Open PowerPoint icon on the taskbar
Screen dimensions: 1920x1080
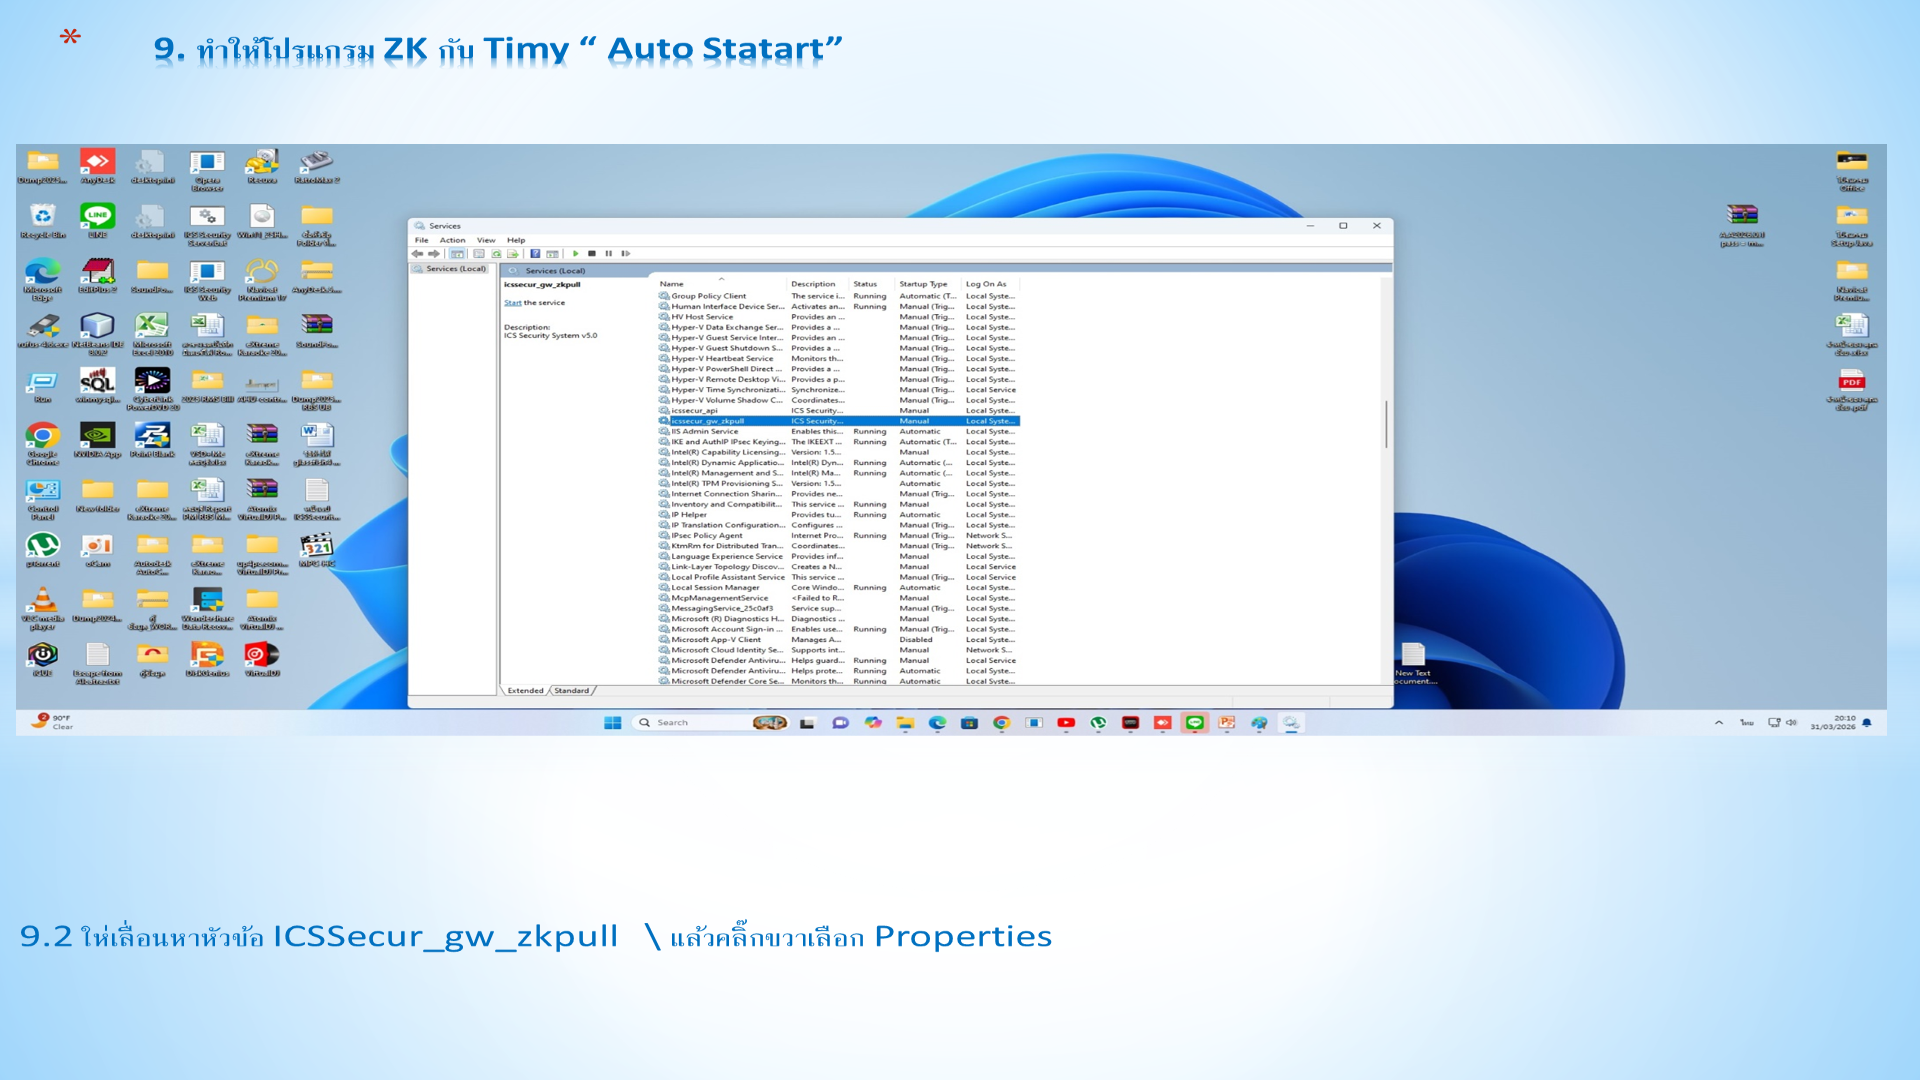pyautogui.click(x=1227, y=723)
